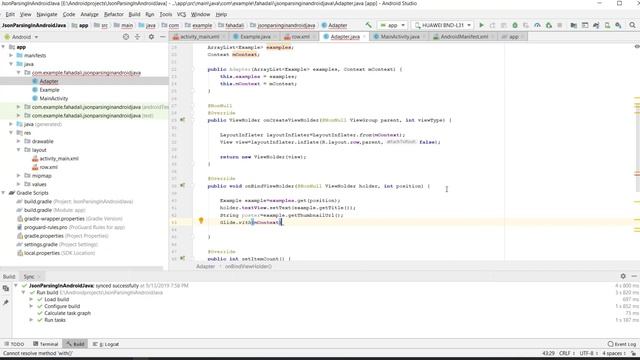Click the UTF-8 encoding in status bar
The height and width of the screenshot is (360, 640).
[x=588, y=353]
